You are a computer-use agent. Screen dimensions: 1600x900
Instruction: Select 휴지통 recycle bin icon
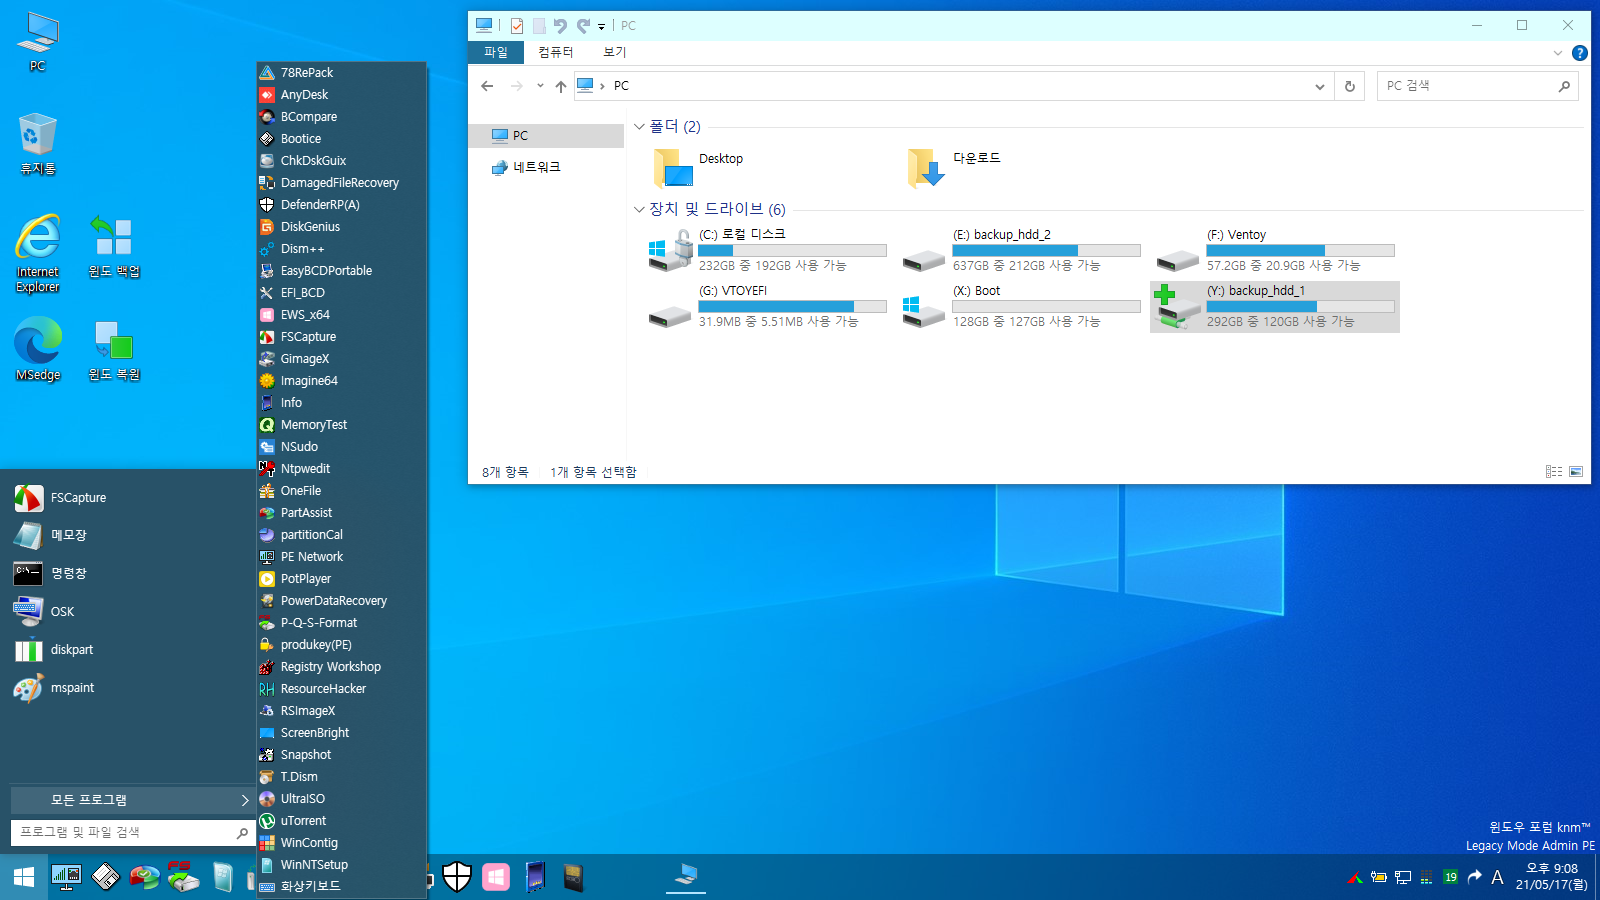38,143
